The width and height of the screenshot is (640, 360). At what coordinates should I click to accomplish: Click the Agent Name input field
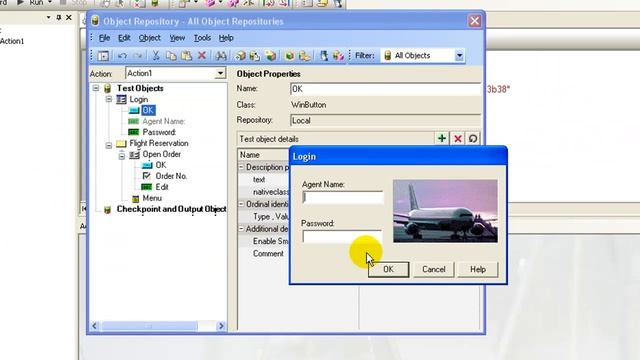click(343, 198)
